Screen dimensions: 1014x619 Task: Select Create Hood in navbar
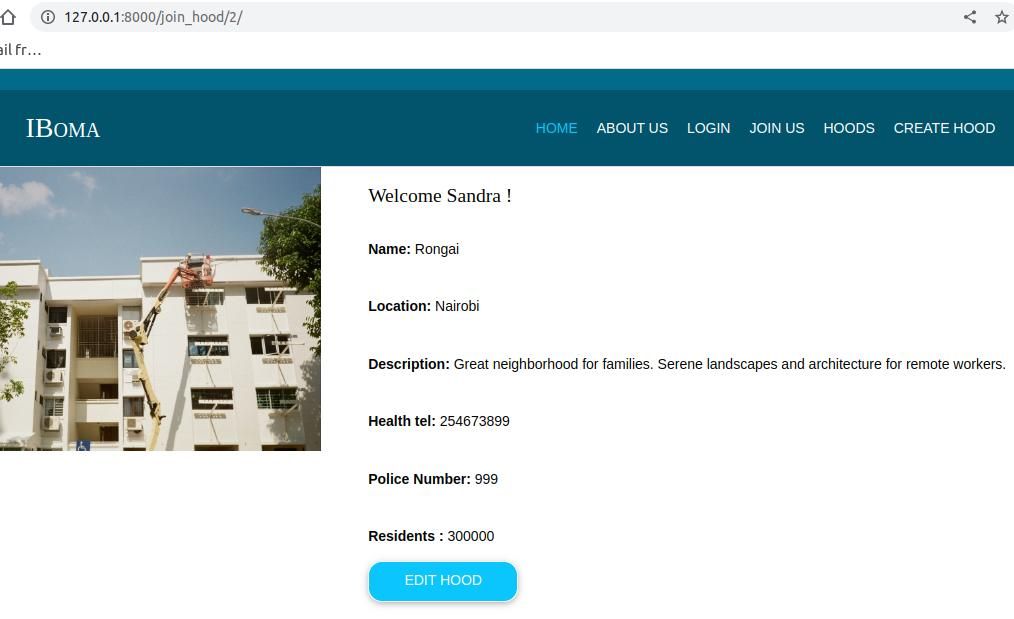coord(944,128)
